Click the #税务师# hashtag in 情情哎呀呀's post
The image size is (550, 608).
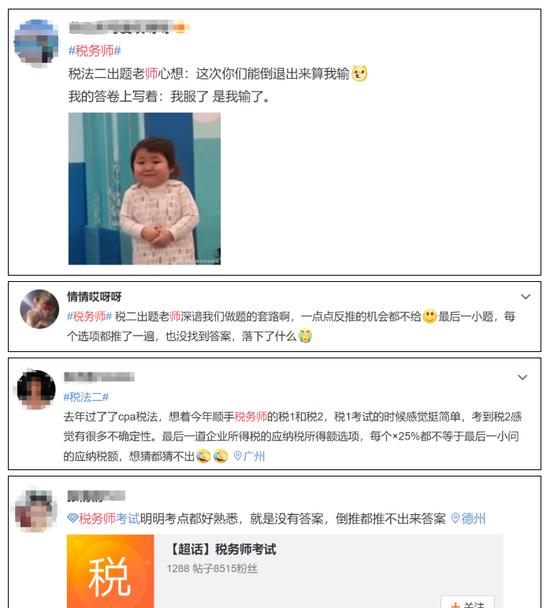pos(89,317)
